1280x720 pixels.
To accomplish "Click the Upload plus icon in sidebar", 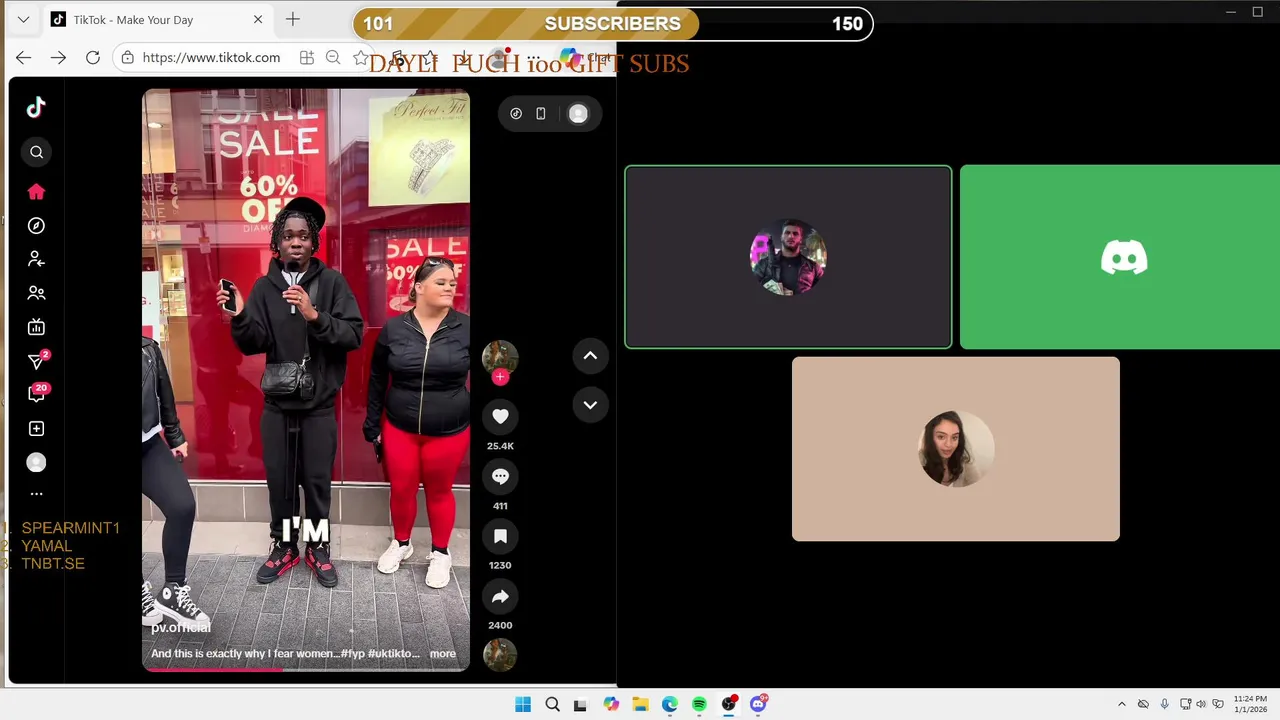I will click(36, 428).
